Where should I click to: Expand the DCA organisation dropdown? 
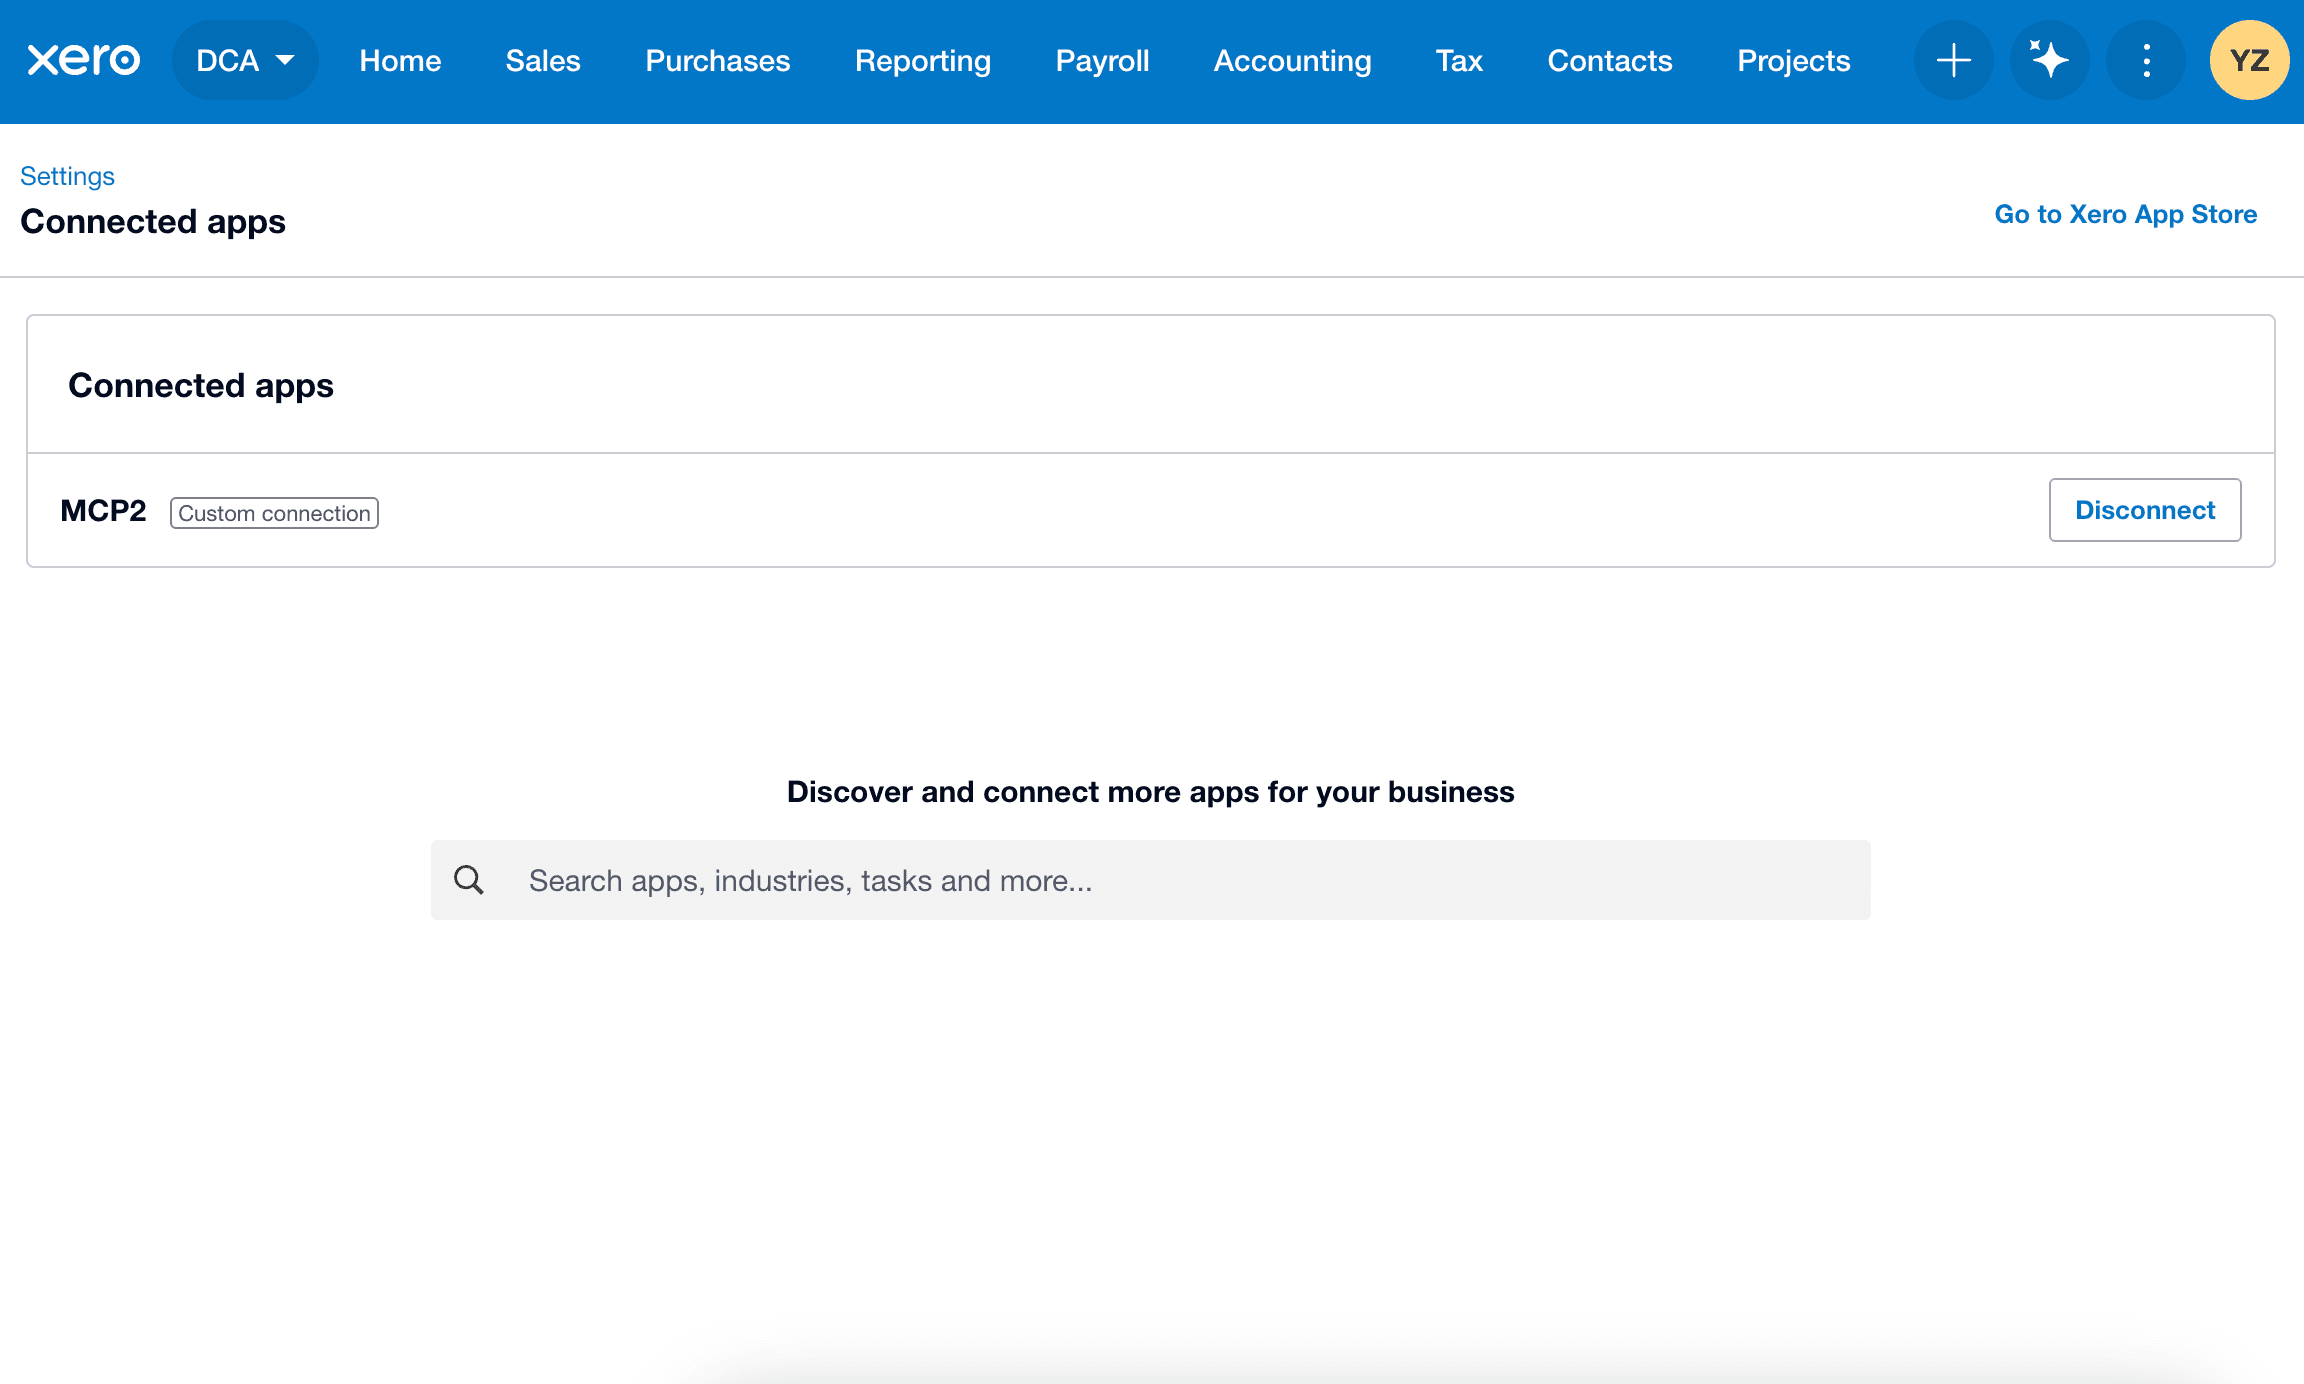(x=245, y=60)
